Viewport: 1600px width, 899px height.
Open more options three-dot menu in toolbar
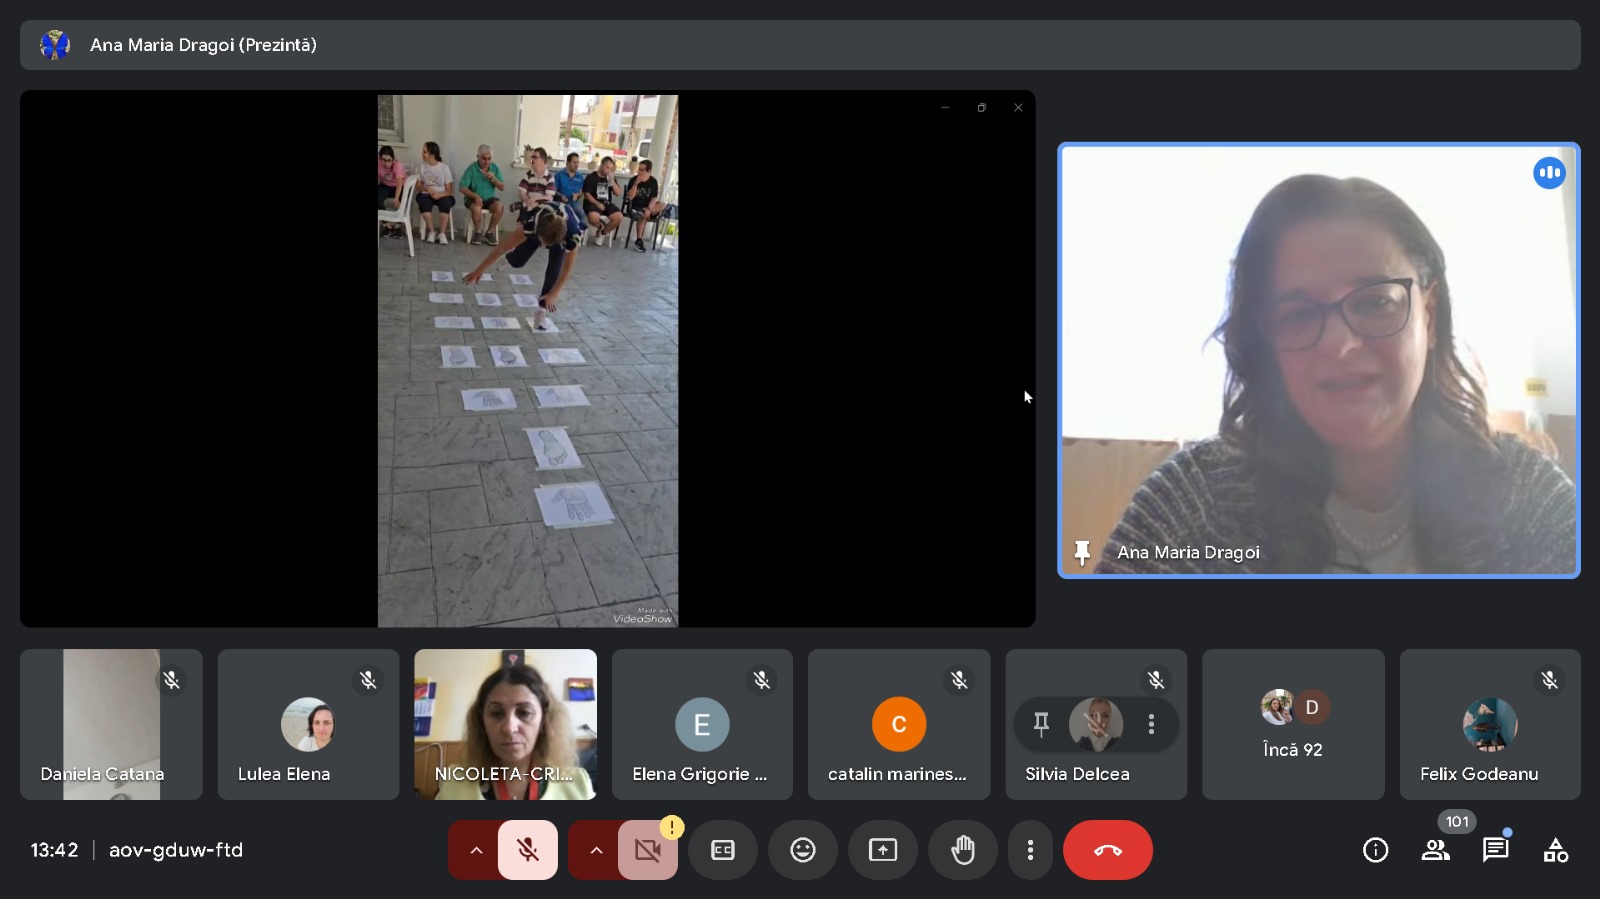[1030, 850]
